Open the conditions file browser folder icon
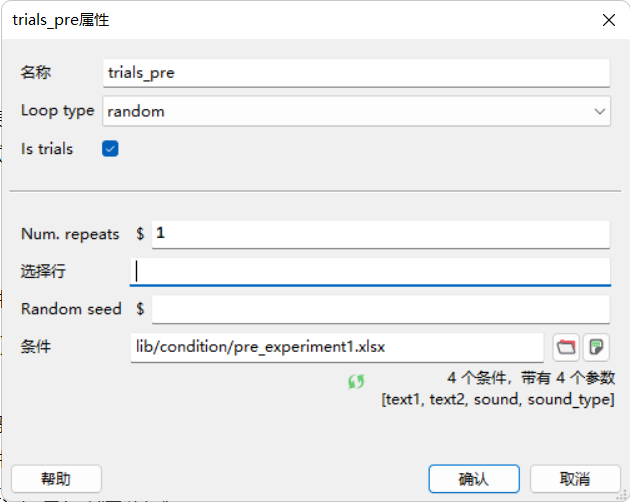Viewport: 630px width, 502px height. pos(566,347)
